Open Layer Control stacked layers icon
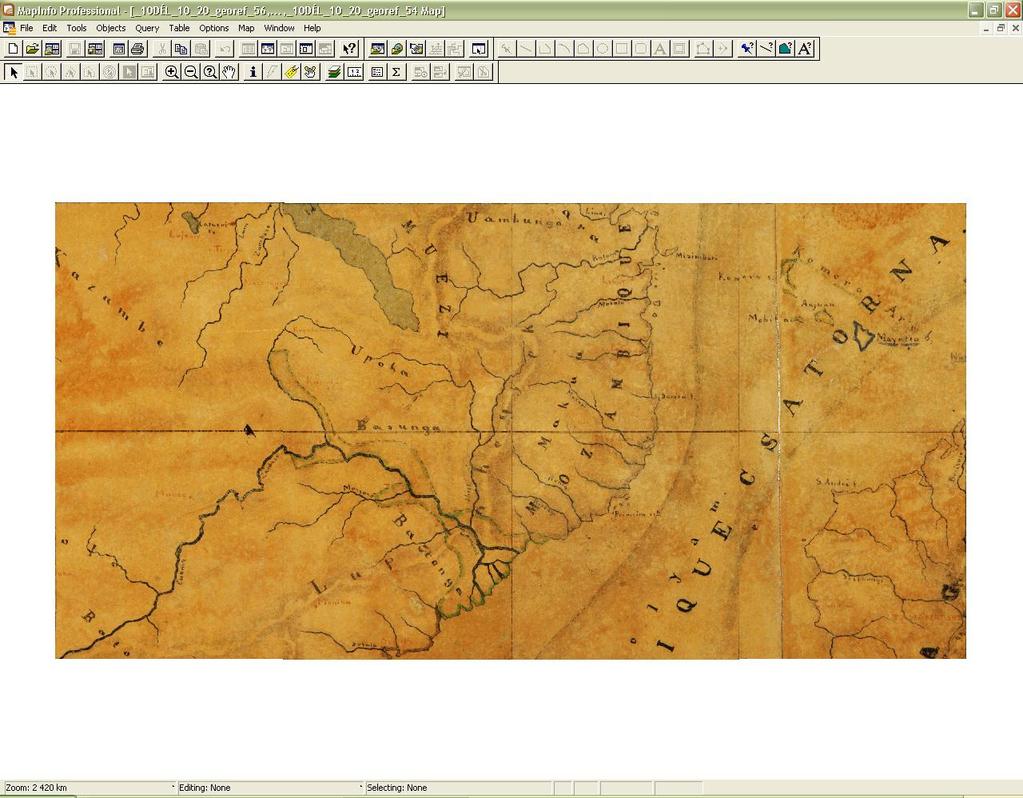This screenshot has width=1023, height=798. pos(335,72)
